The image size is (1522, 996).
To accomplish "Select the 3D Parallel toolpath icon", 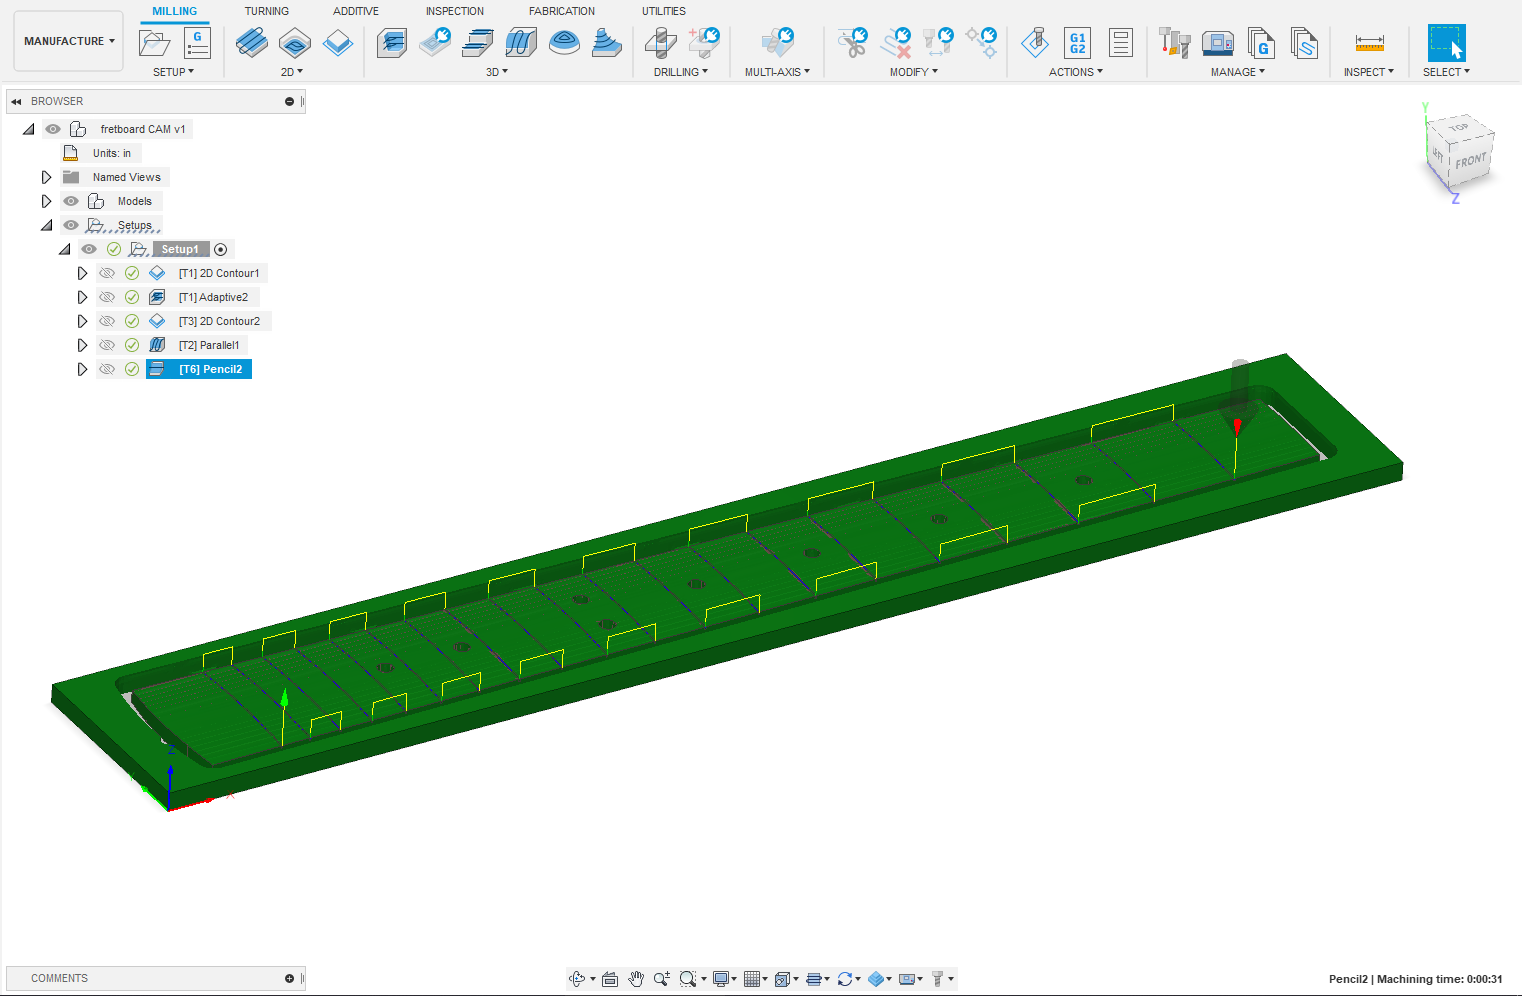I will [521, 43].
